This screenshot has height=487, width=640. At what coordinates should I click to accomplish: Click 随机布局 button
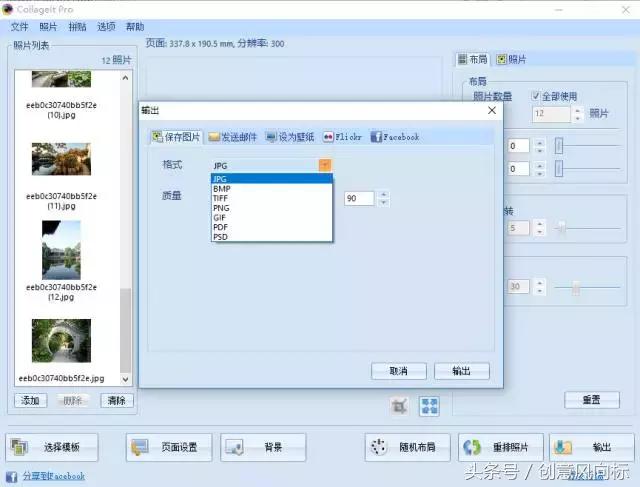point(407,447)
